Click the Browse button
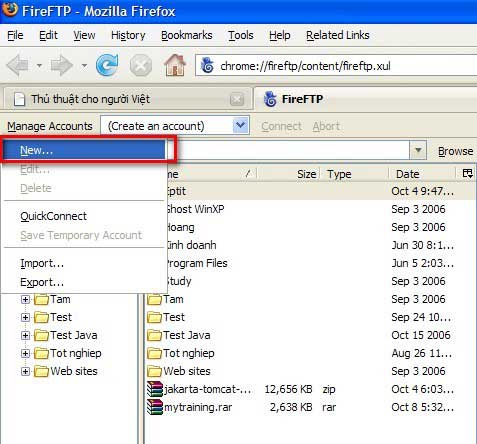 click(x=455, y=151)
